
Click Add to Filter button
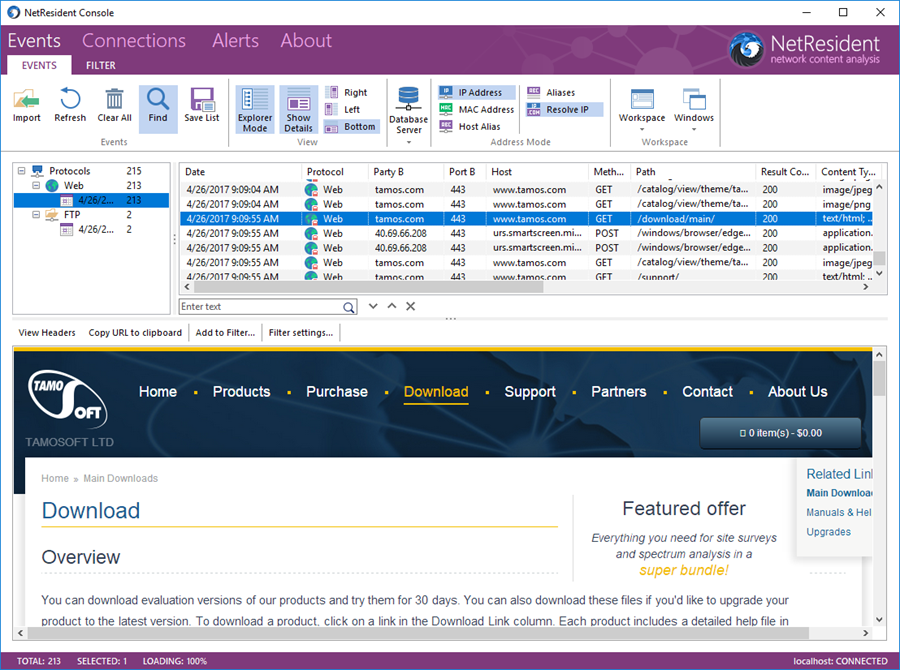pyautogui.click(x=225, y=332)
